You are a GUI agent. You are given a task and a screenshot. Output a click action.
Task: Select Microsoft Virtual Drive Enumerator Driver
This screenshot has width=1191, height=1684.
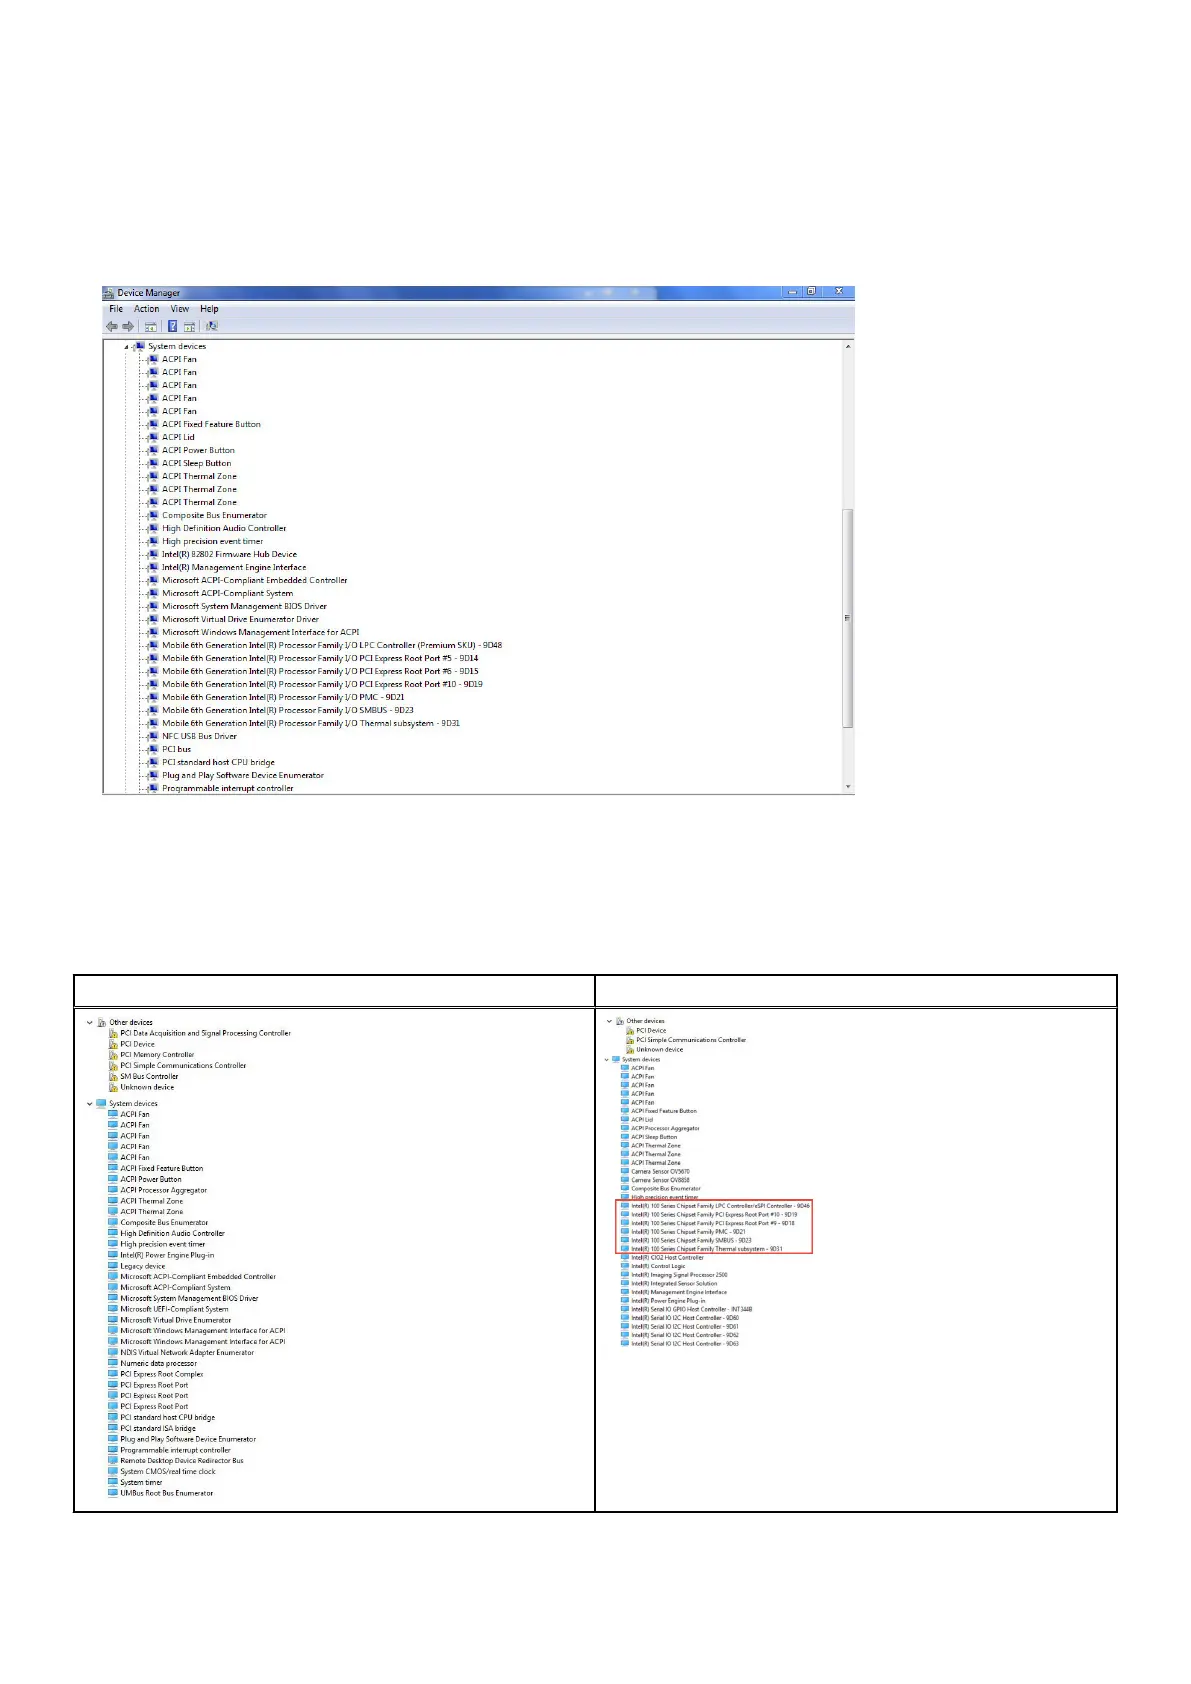240,619
